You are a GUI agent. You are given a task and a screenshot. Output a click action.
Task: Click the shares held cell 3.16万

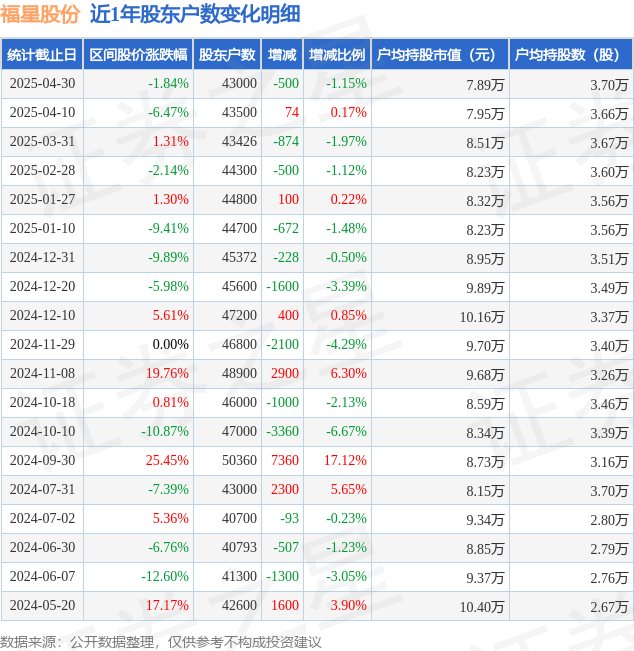[x=609, y=462]
